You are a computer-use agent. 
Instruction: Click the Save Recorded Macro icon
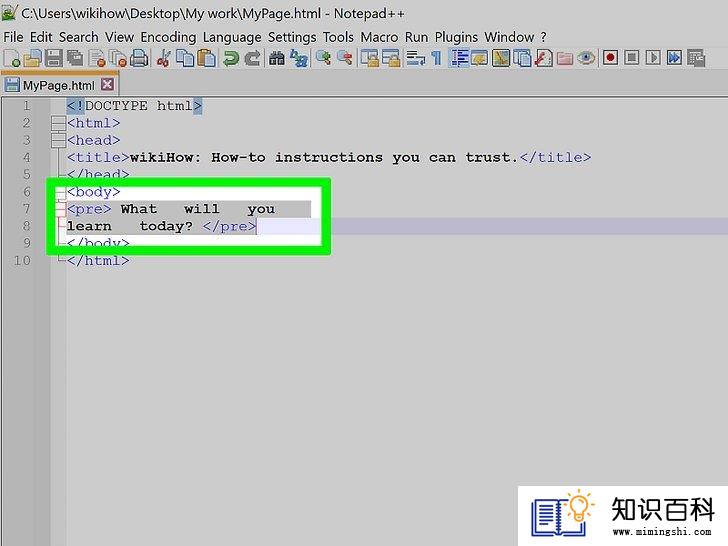coord(696,58)
